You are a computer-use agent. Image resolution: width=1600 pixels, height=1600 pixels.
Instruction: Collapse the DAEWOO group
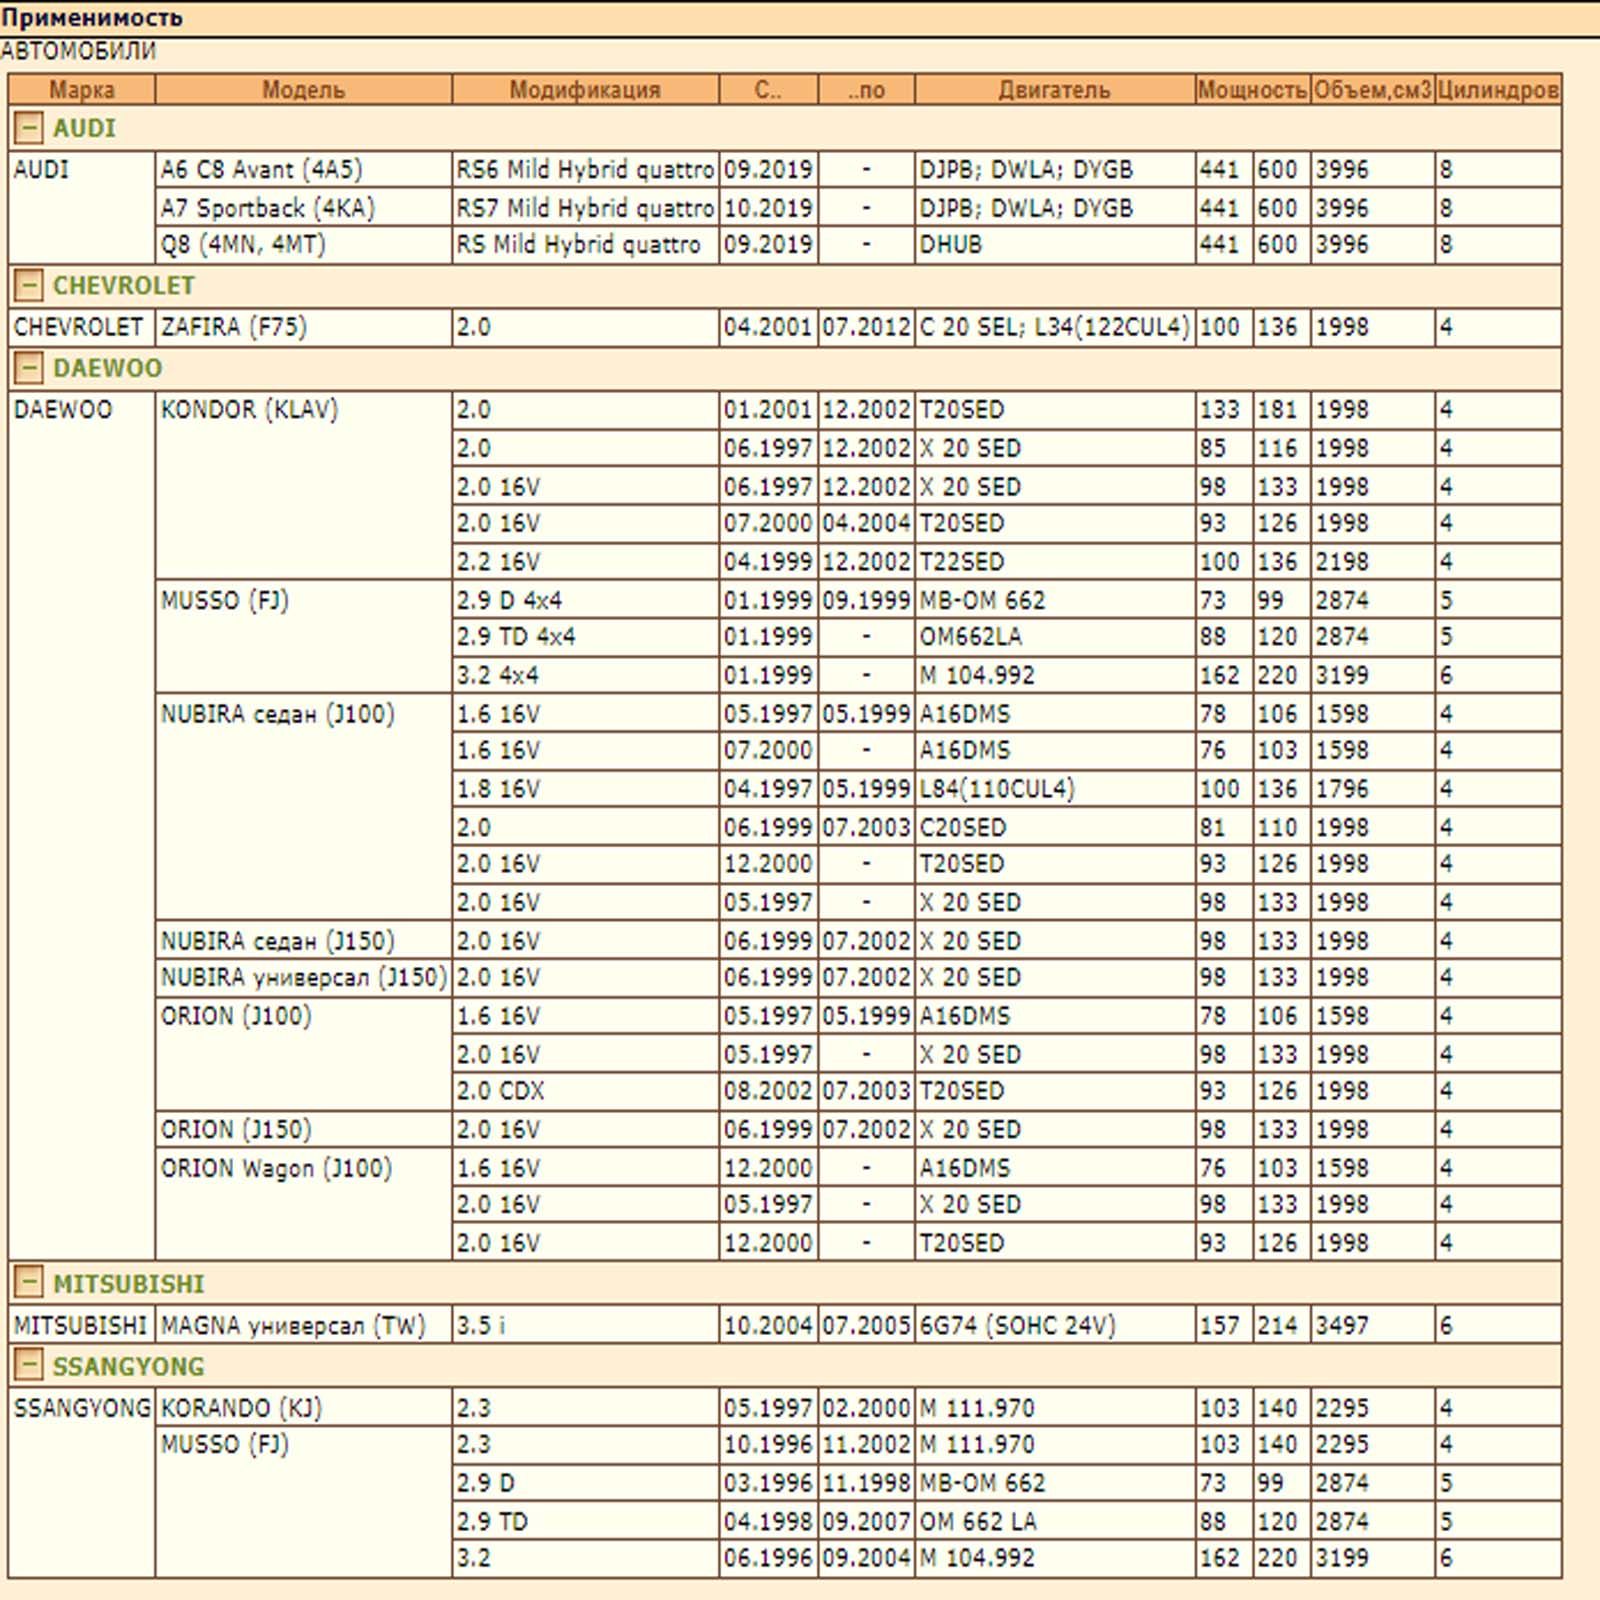coord(29,368)
